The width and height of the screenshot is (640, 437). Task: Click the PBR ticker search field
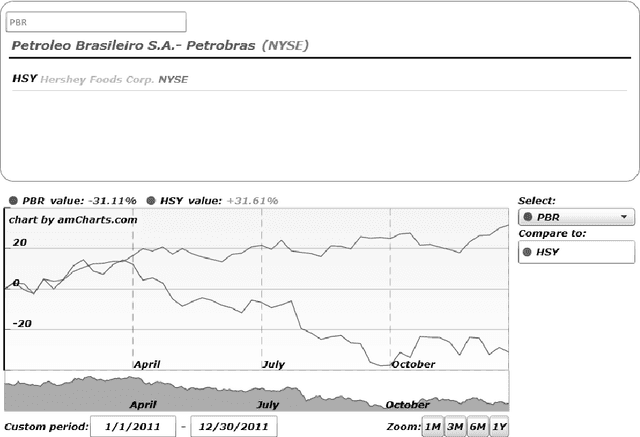[96, 22]
